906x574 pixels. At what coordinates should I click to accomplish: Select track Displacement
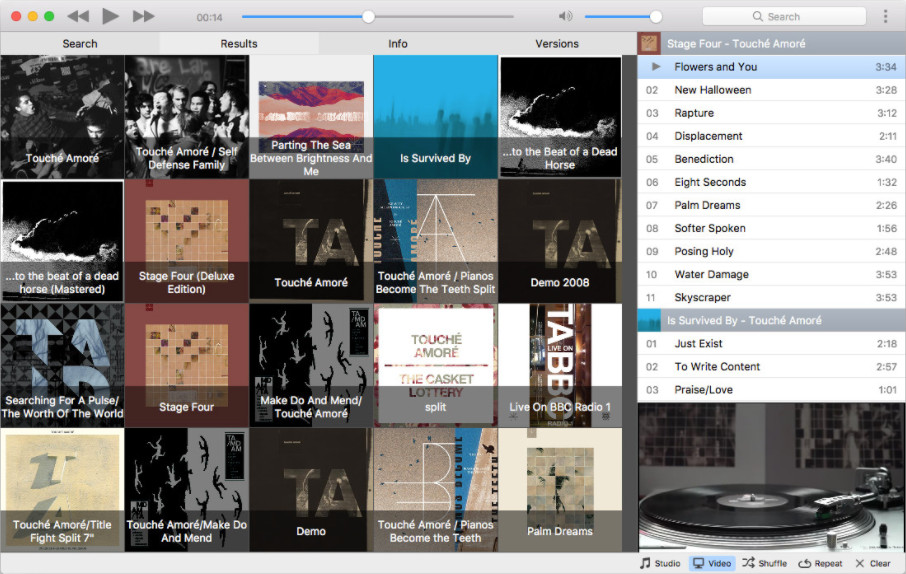coord(771,136)
